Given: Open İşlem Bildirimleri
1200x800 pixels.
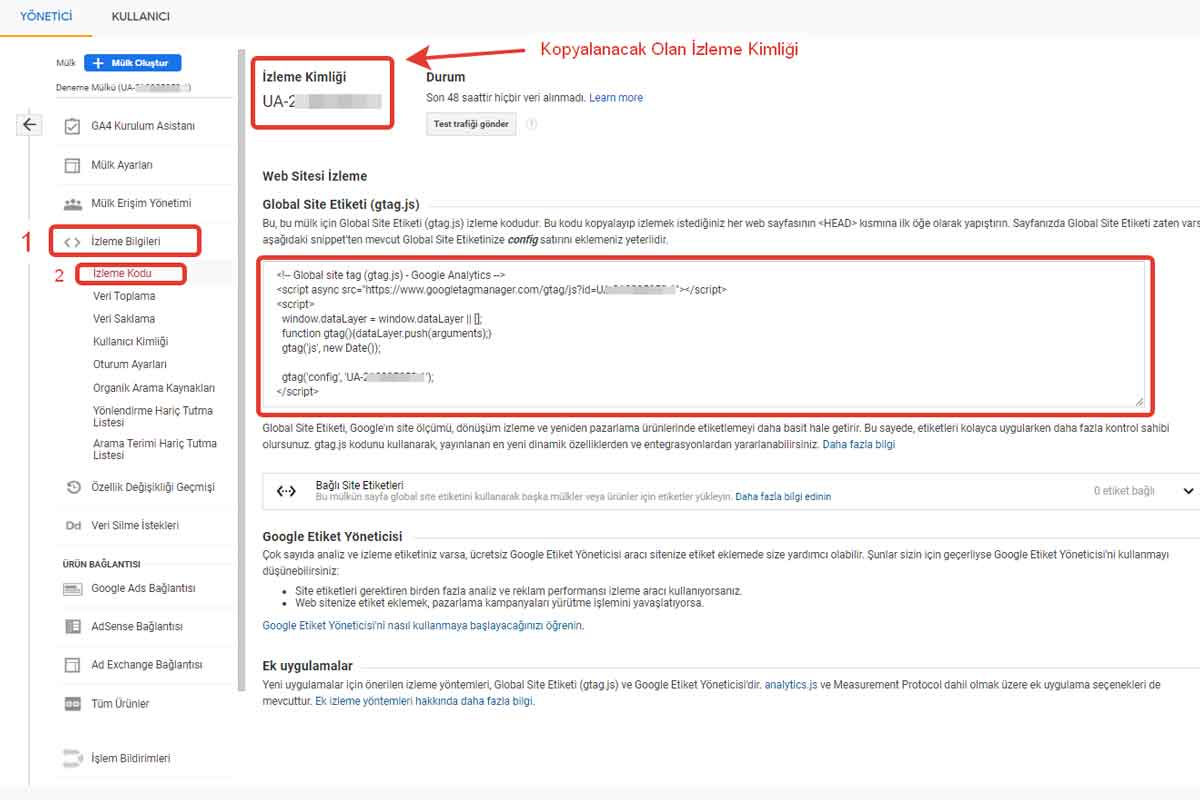Looking at the screenshot, I should [x=131, y=758].
